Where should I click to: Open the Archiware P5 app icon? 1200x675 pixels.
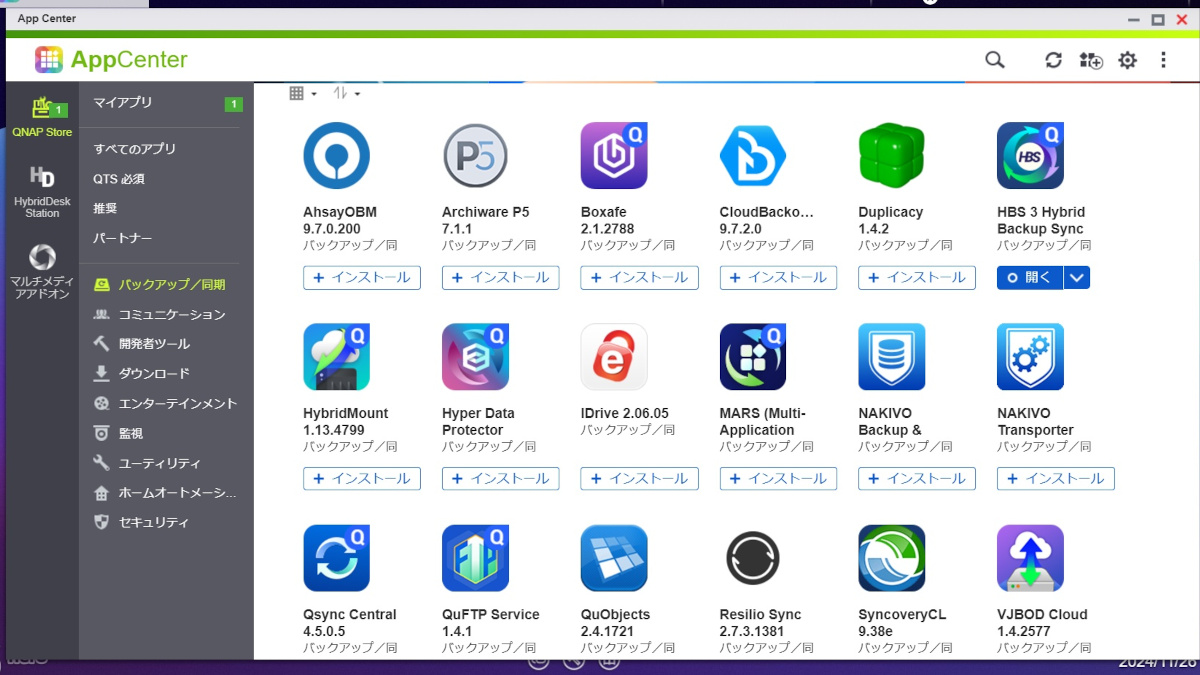pos(475,156)
